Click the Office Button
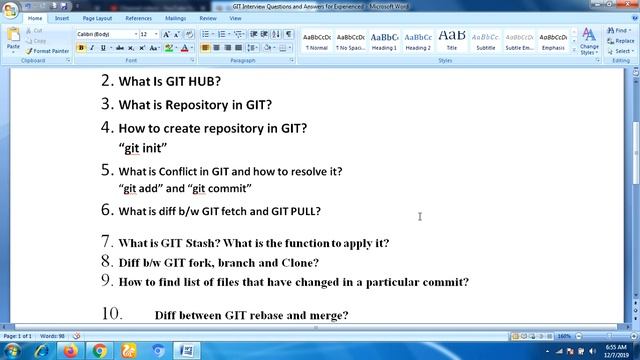Screen dimensions: 640x360 (x=10, y=10)
